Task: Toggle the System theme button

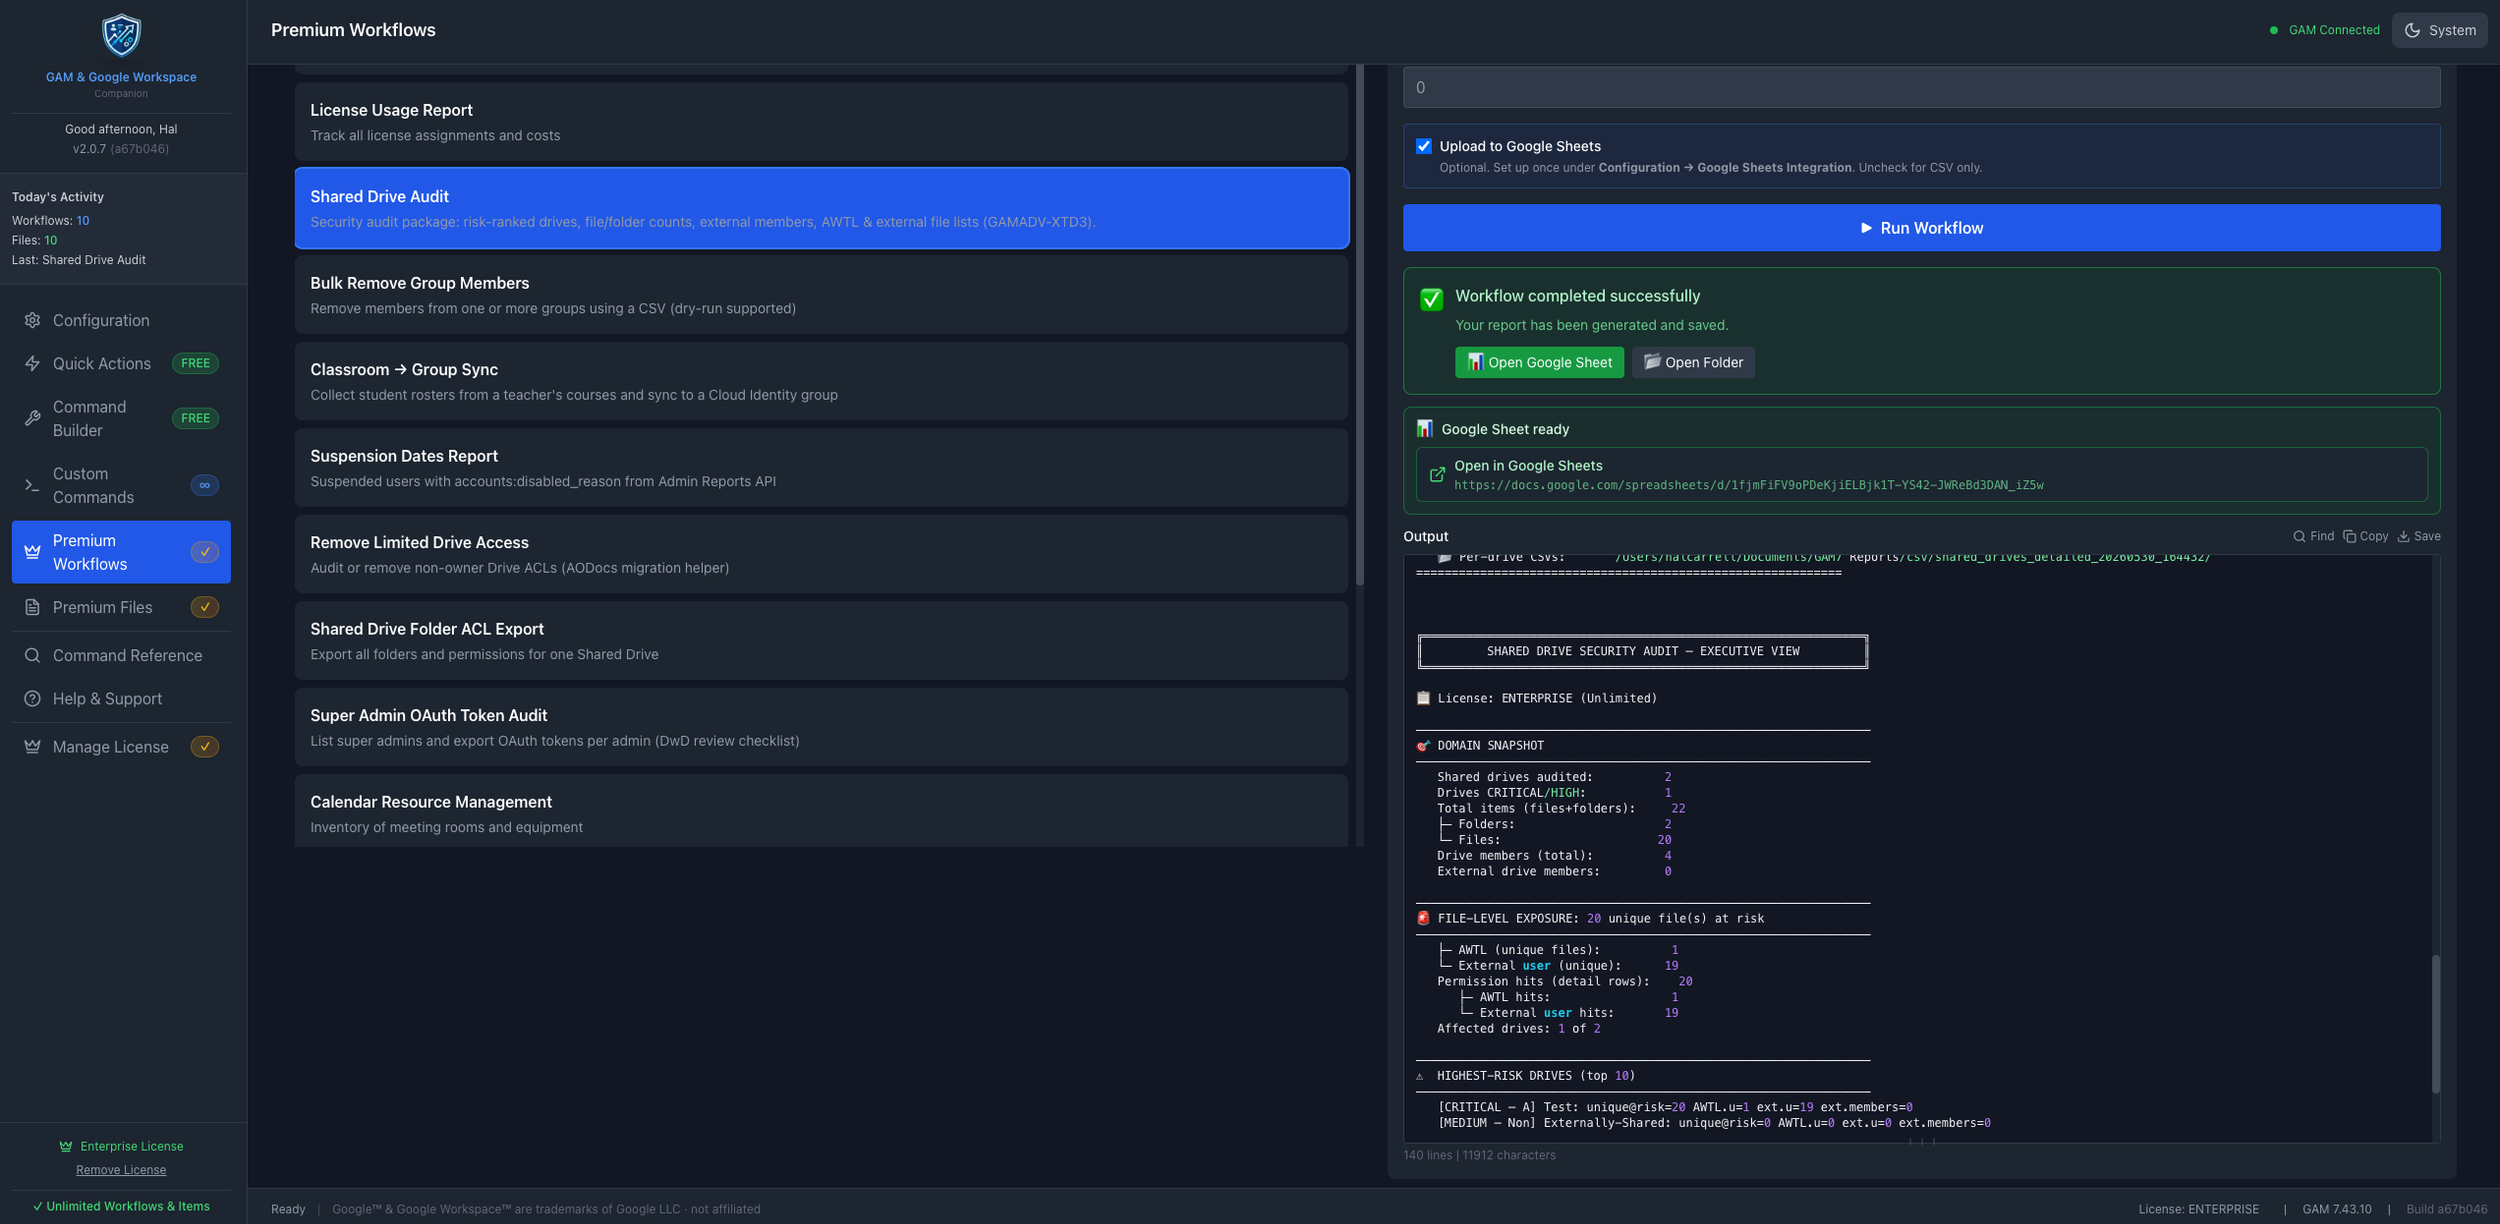Action: 2439,30
